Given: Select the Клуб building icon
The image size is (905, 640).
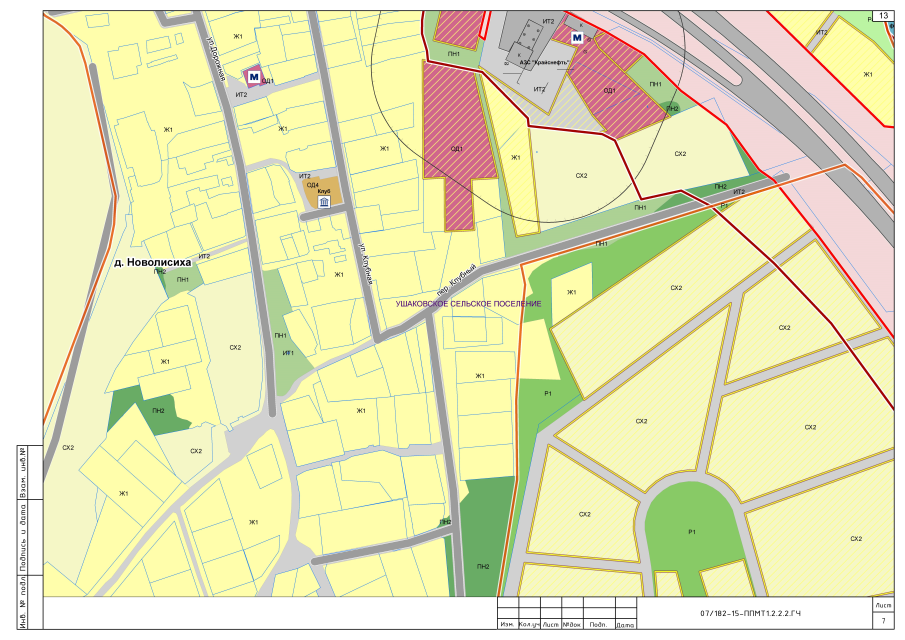Looking at the screenshot, I should [x=324, y=202].
